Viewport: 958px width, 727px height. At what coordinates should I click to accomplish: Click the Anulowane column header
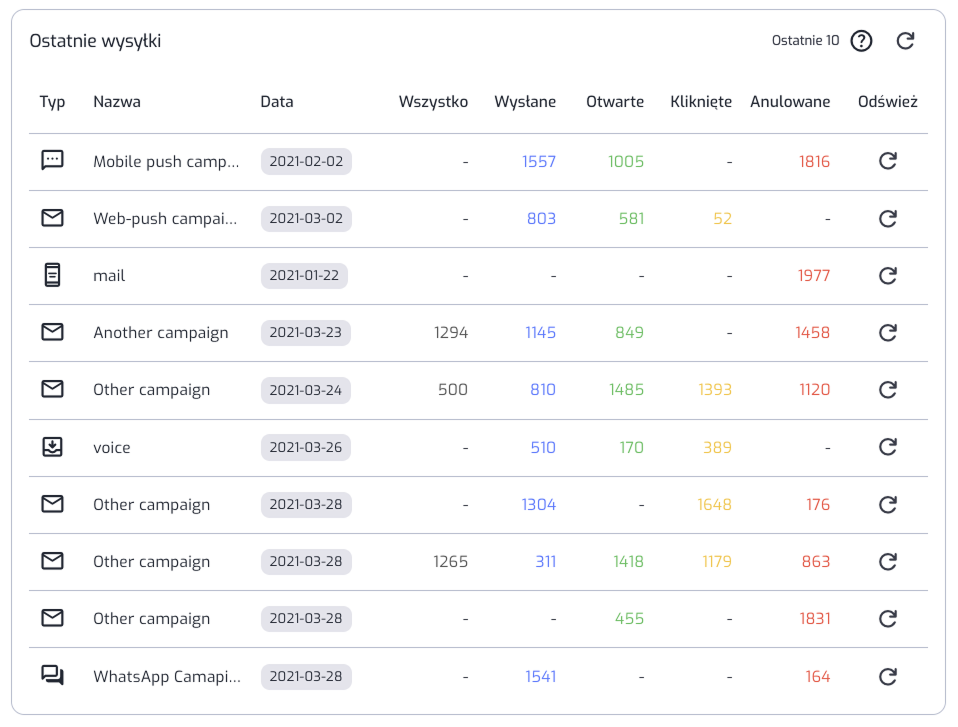pos(790,102)
